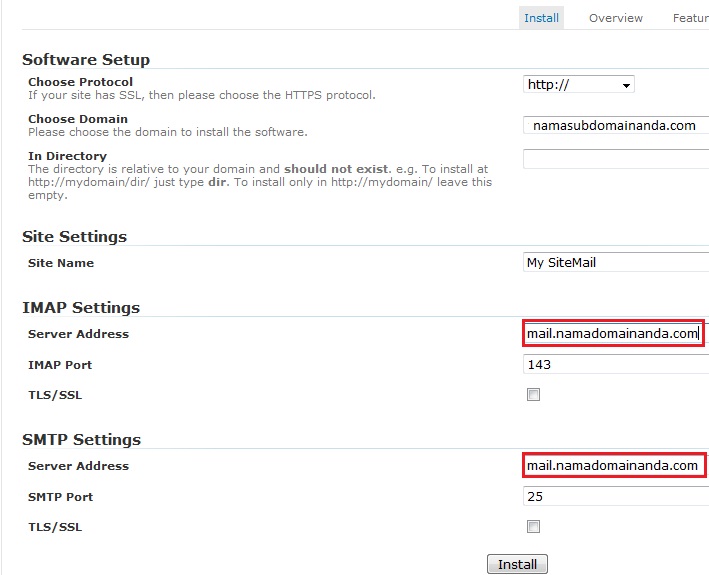Image resolution: width=709 pixels, height=575 pixels.
Task: Open the Overview tab
Action: (615, 18)
